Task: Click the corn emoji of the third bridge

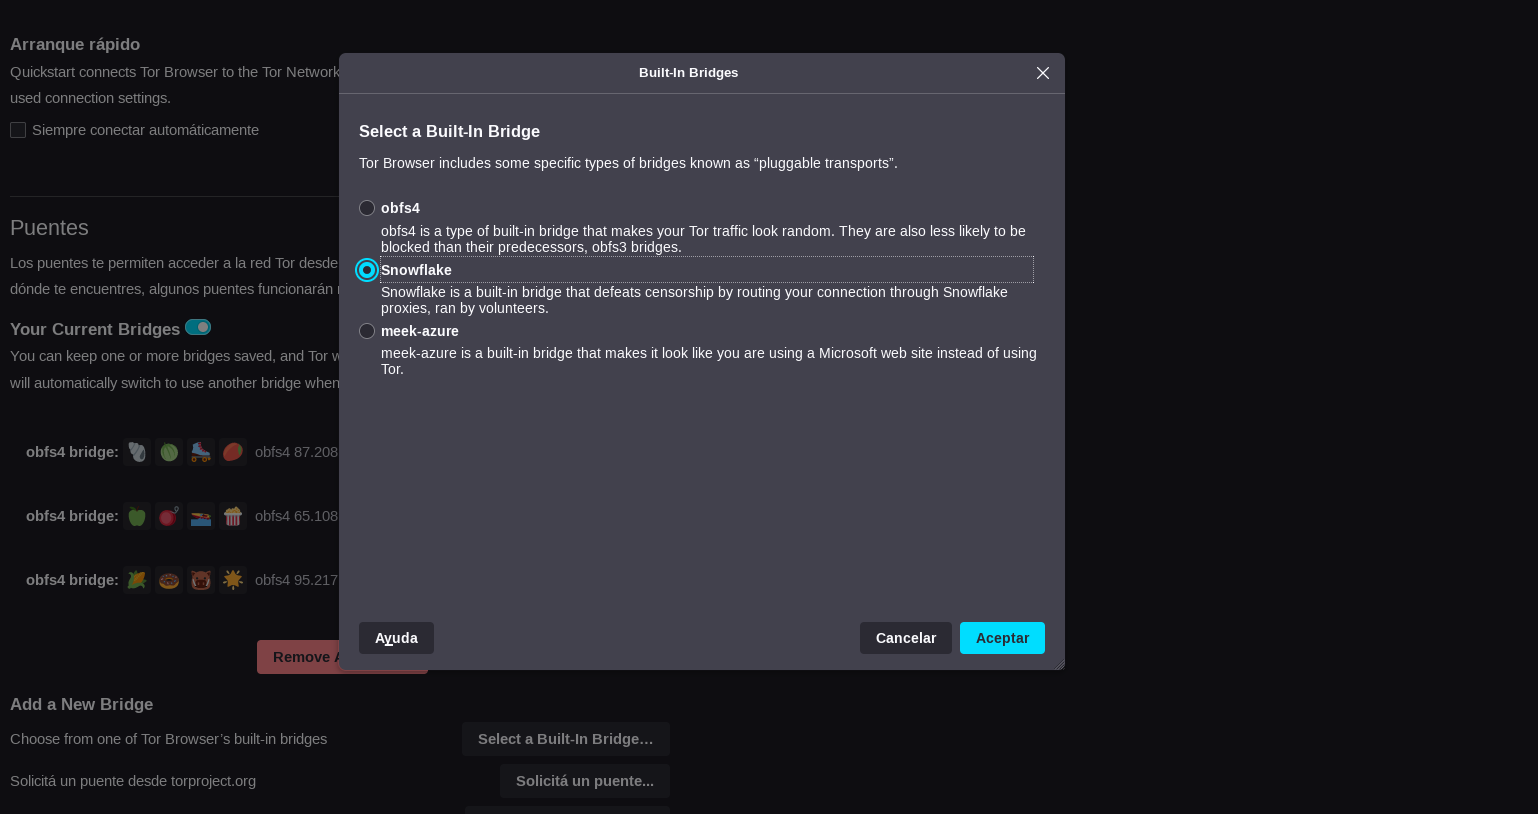Action: click(x=137, y=580)
